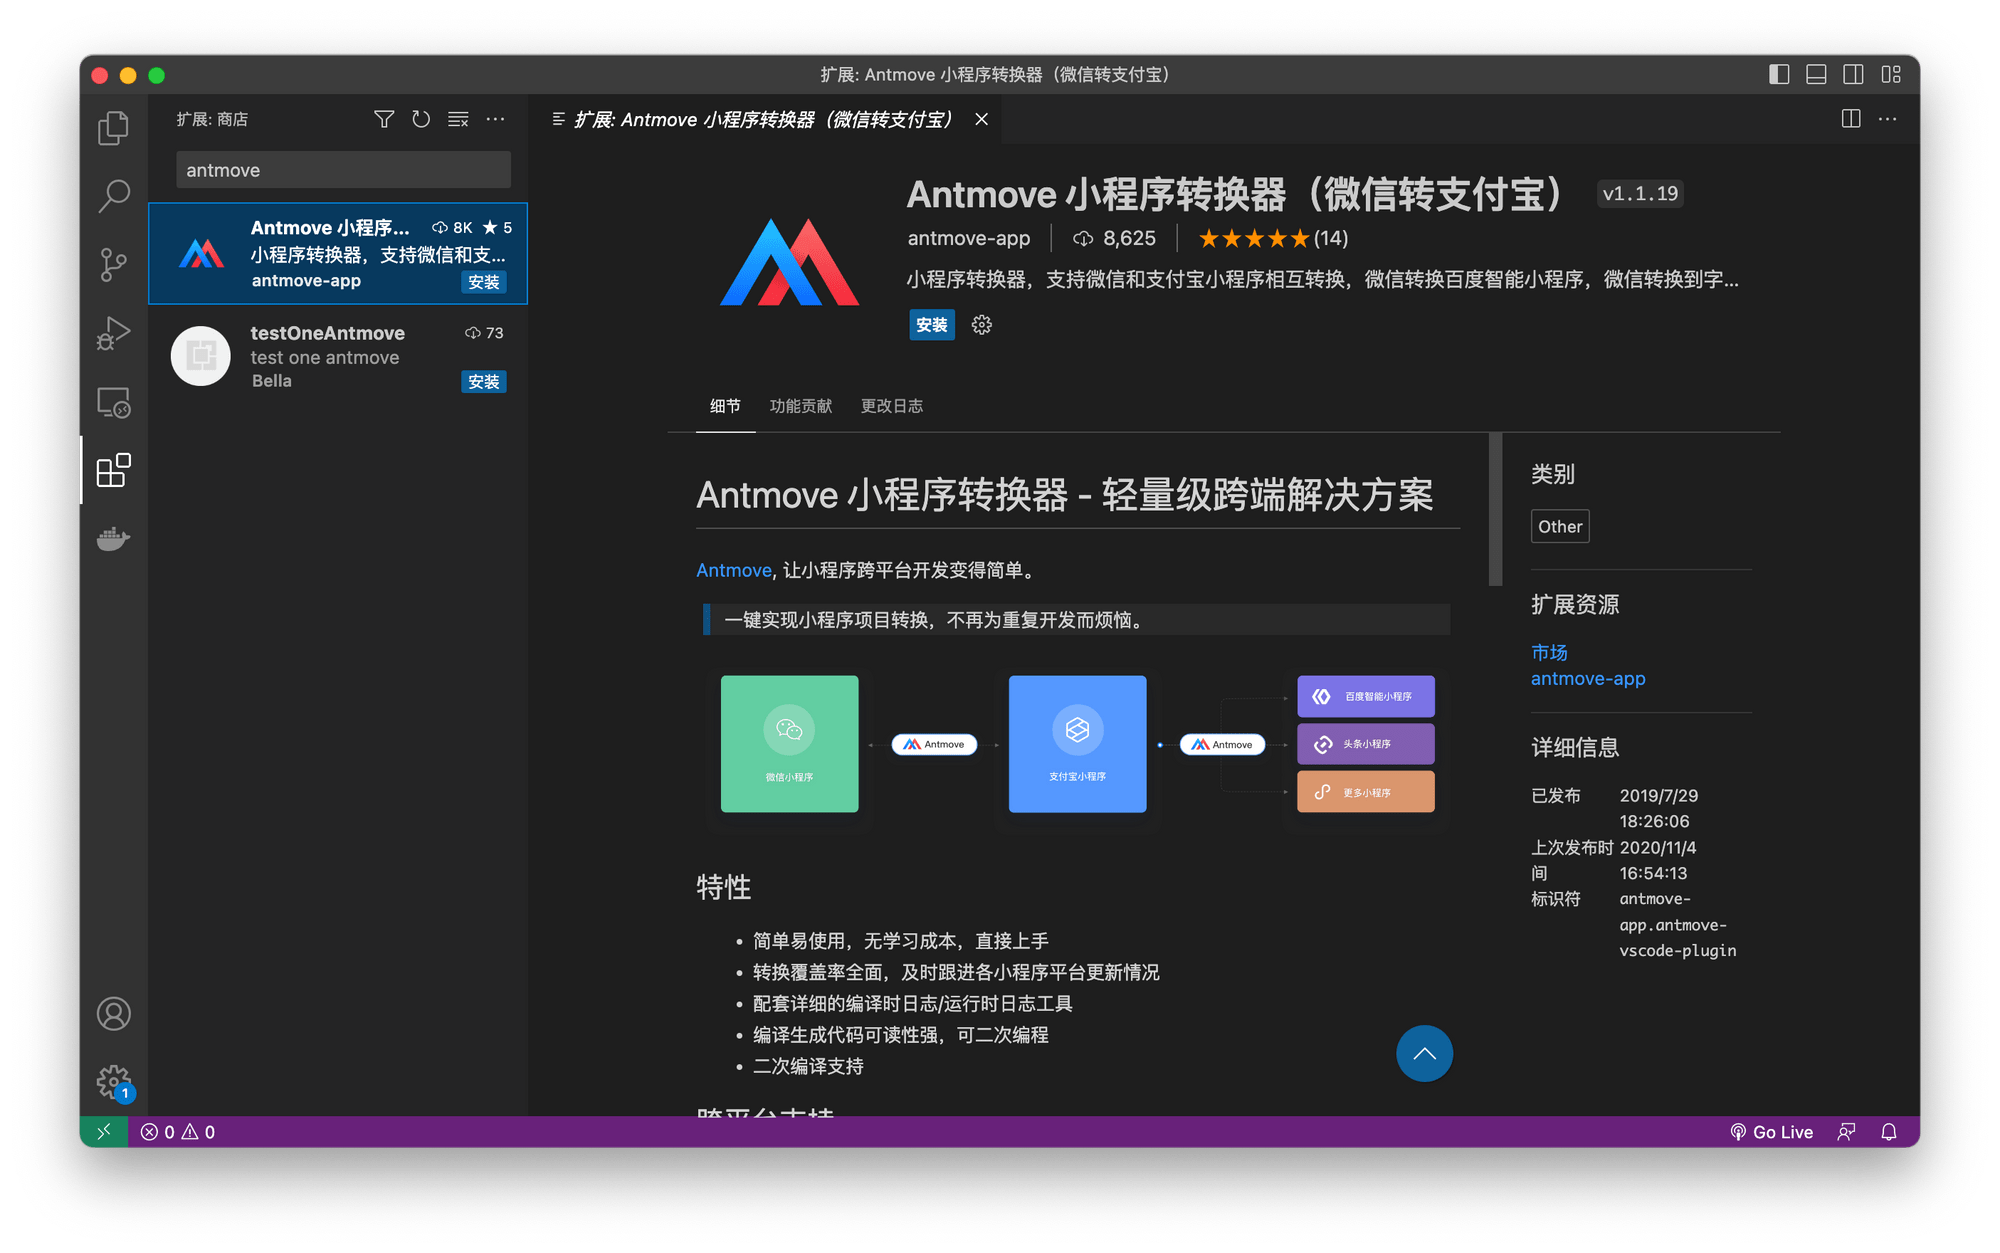Click the readme vertical scrollbar
The width and height of the screenshot is (2000, 1253).
click(x=1495, y=509)
